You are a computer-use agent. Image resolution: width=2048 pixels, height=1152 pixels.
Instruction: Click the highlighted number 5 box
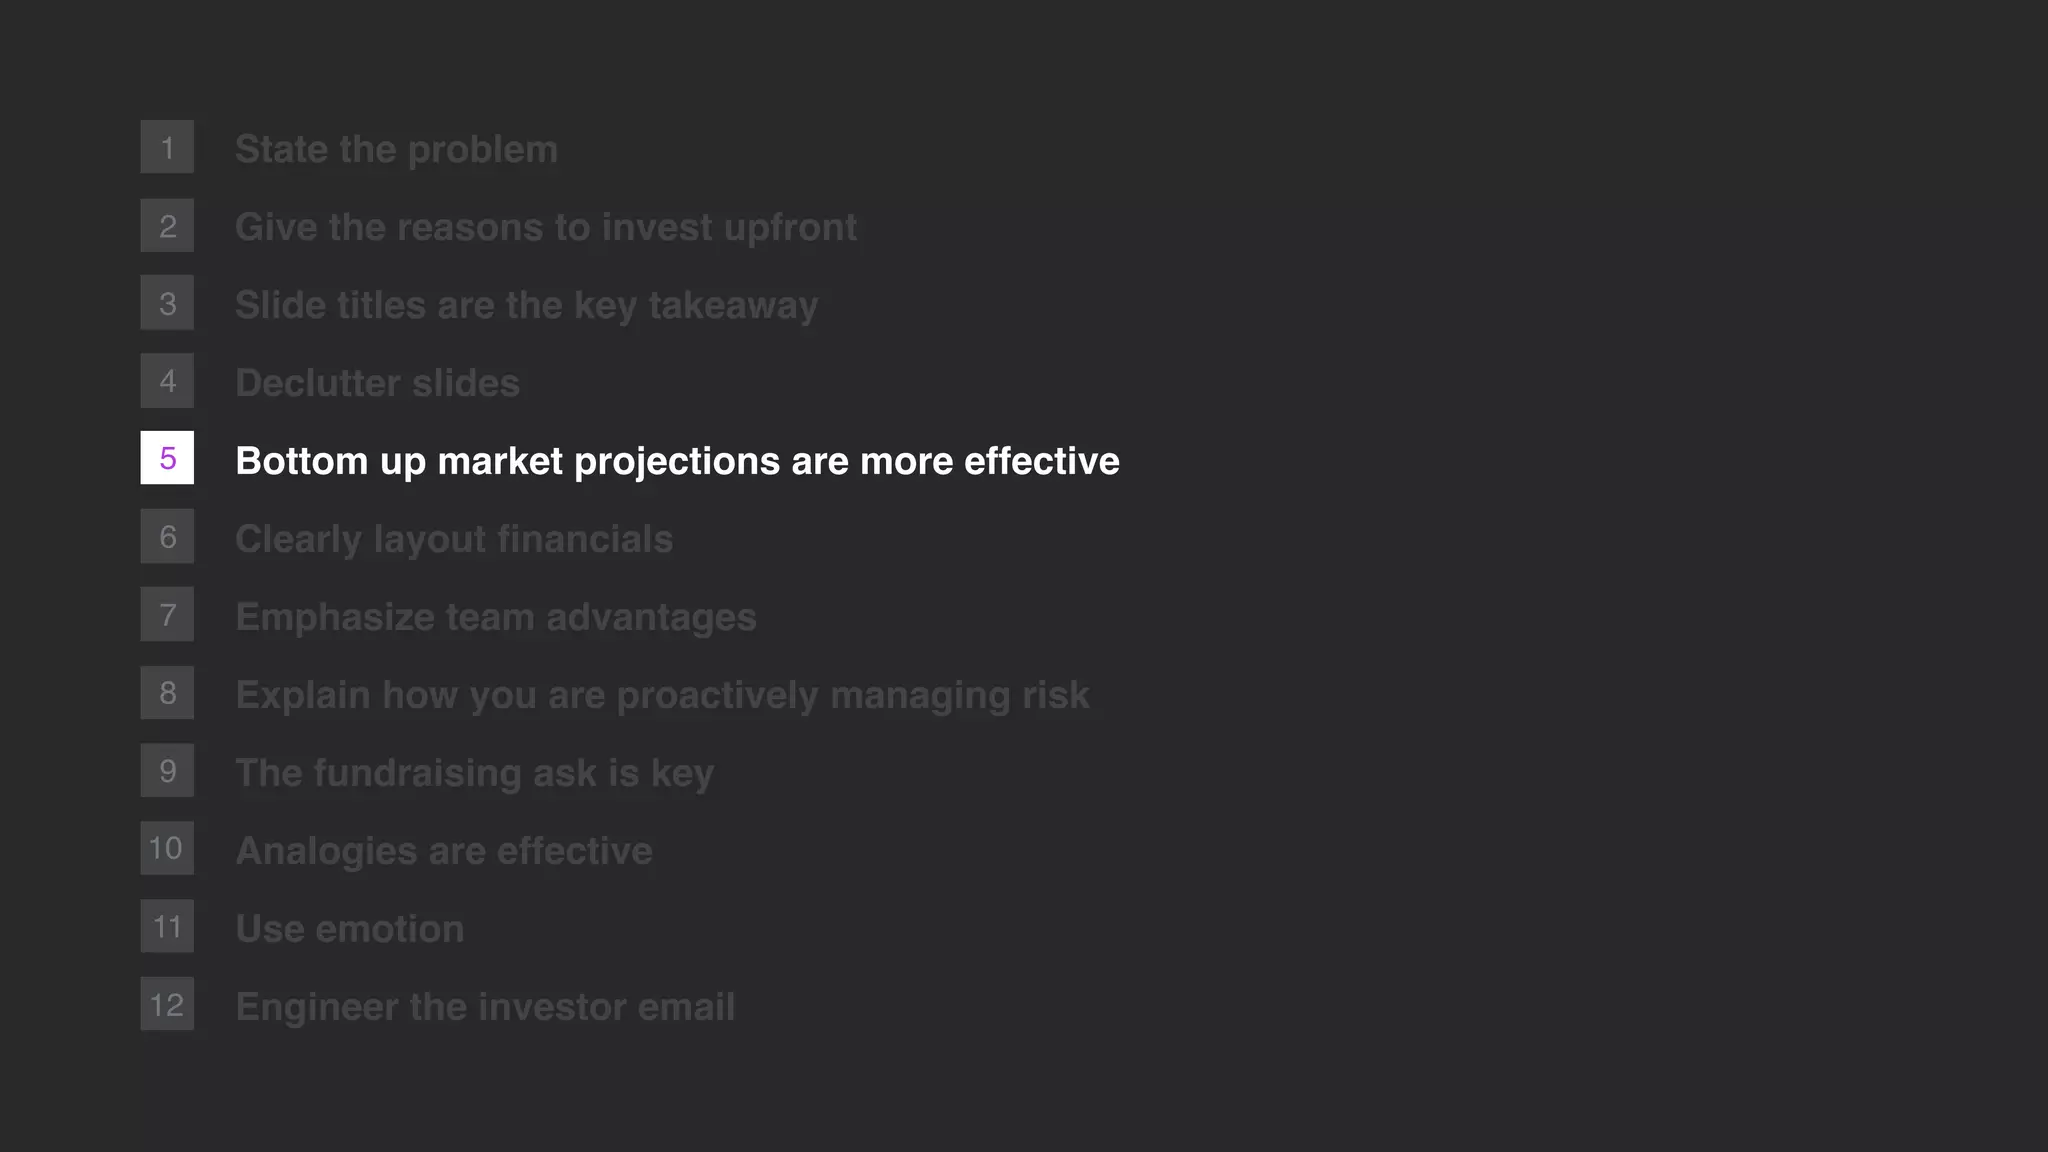pyautogui.click(x=167, y=458)
